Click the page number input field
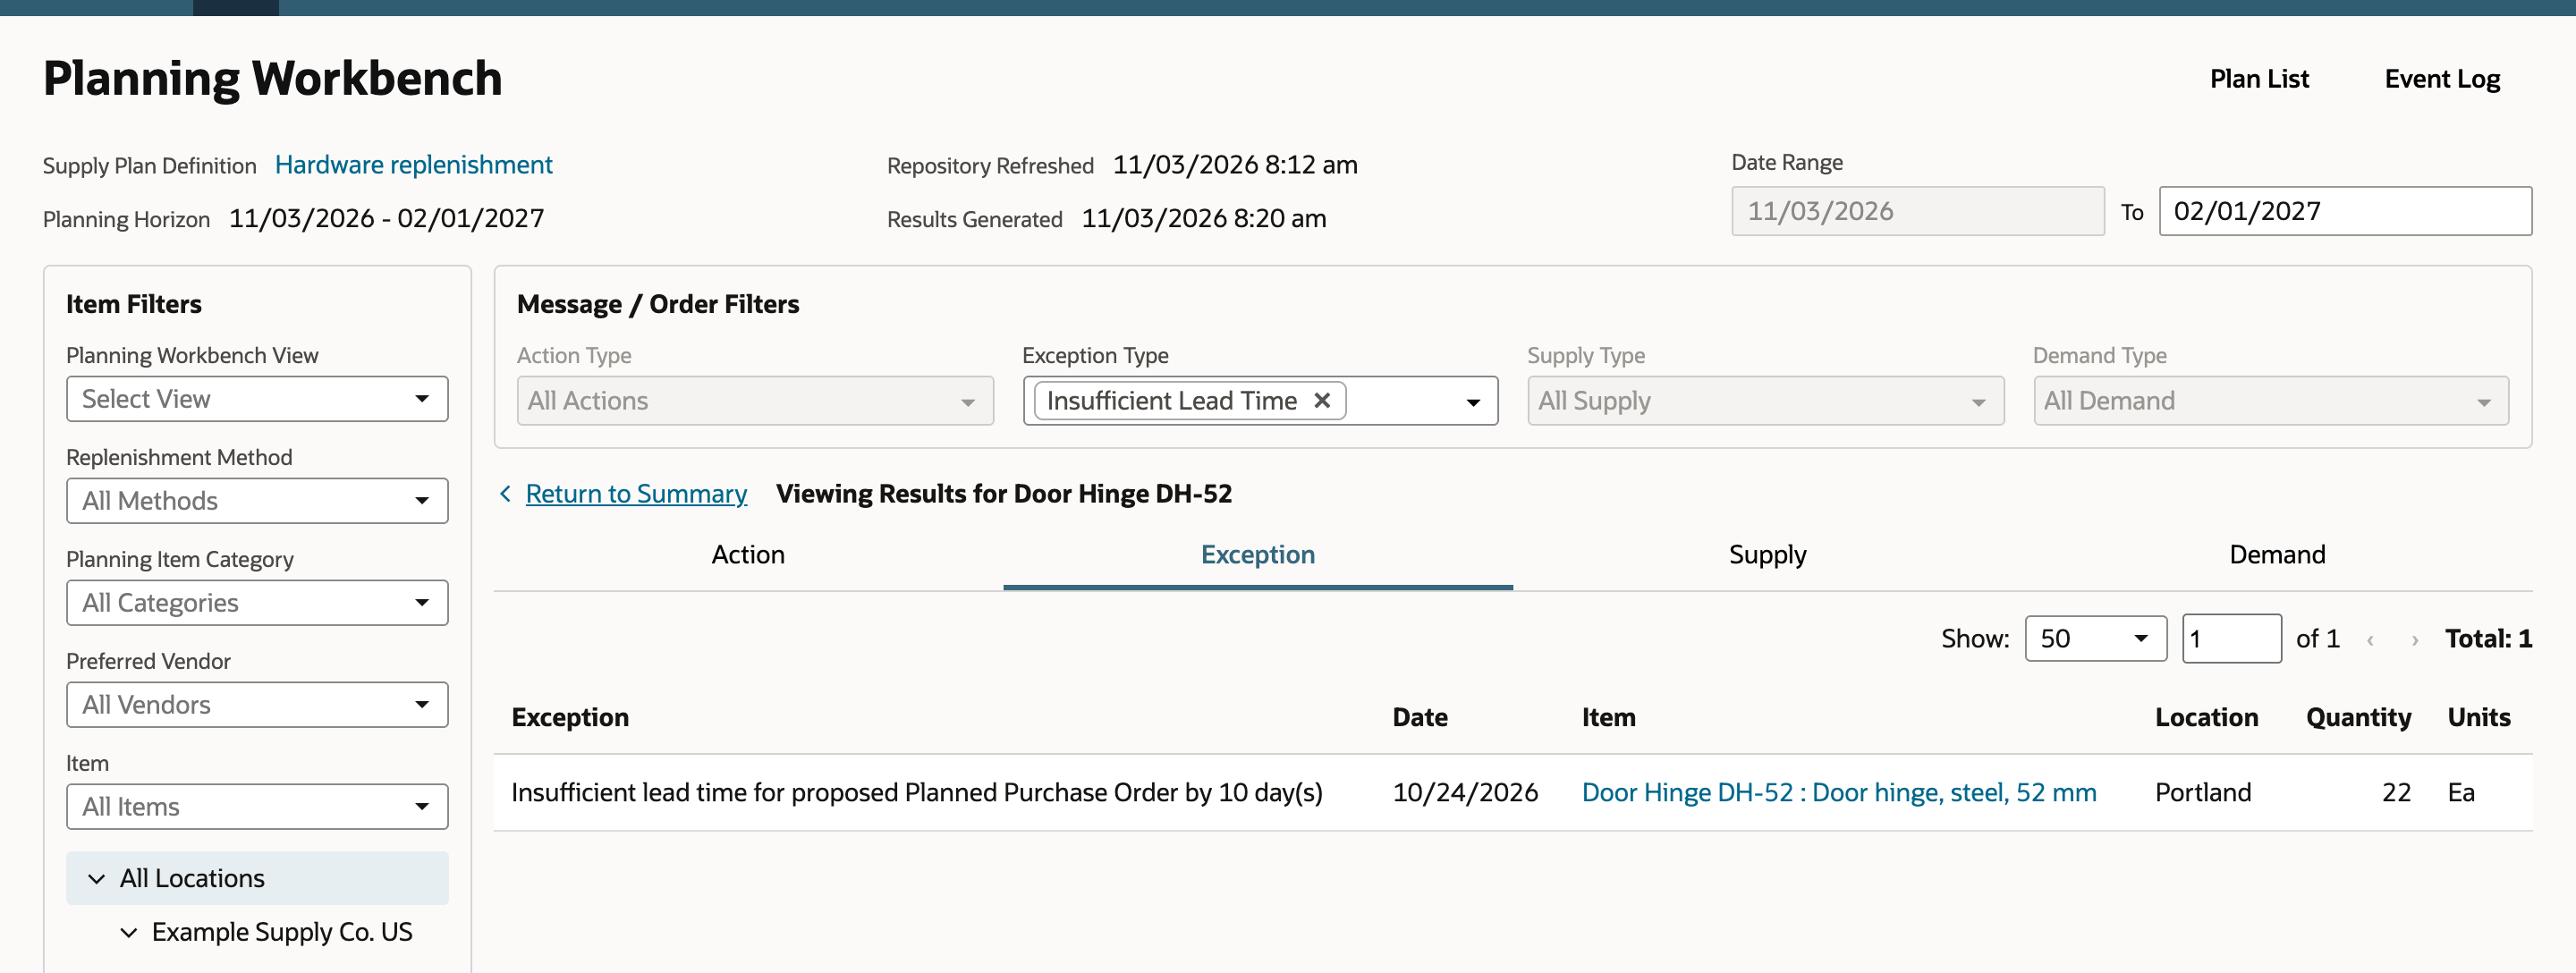This screenshot has height=973, width=2576. tap(2231, 639)
